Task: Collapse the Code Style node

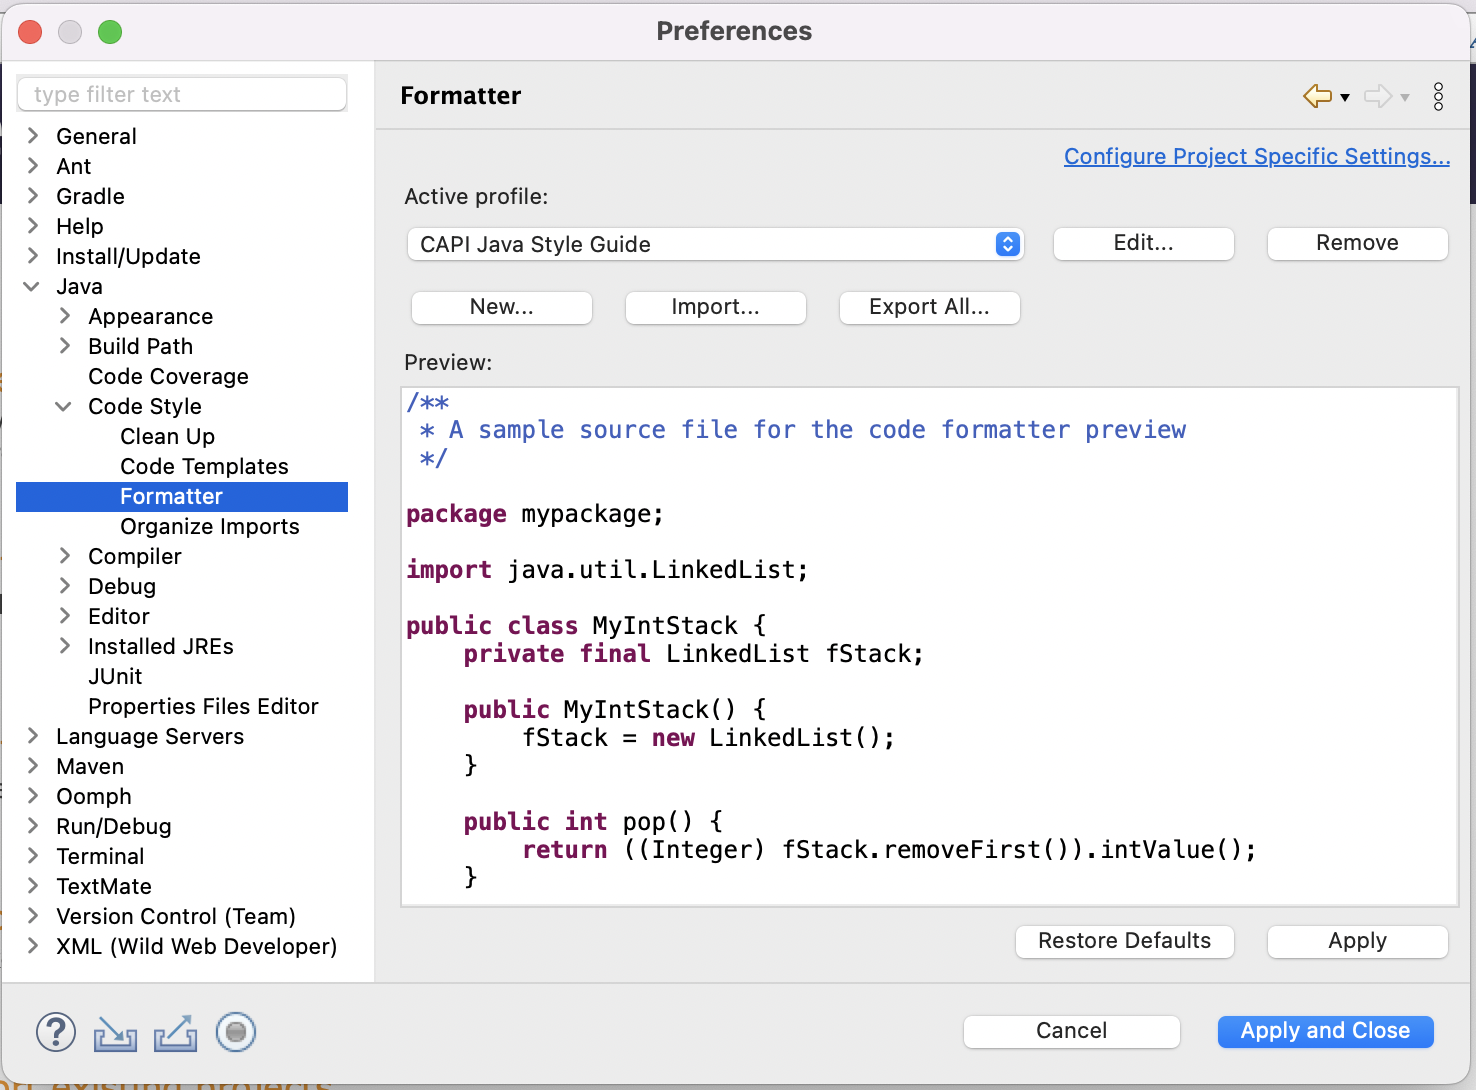Action: [x=64, y=406]
